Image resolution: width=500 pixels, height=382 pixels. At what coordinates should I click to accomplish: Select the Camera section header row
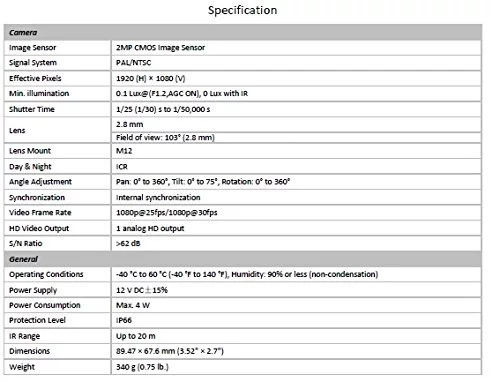click(243, 32)
